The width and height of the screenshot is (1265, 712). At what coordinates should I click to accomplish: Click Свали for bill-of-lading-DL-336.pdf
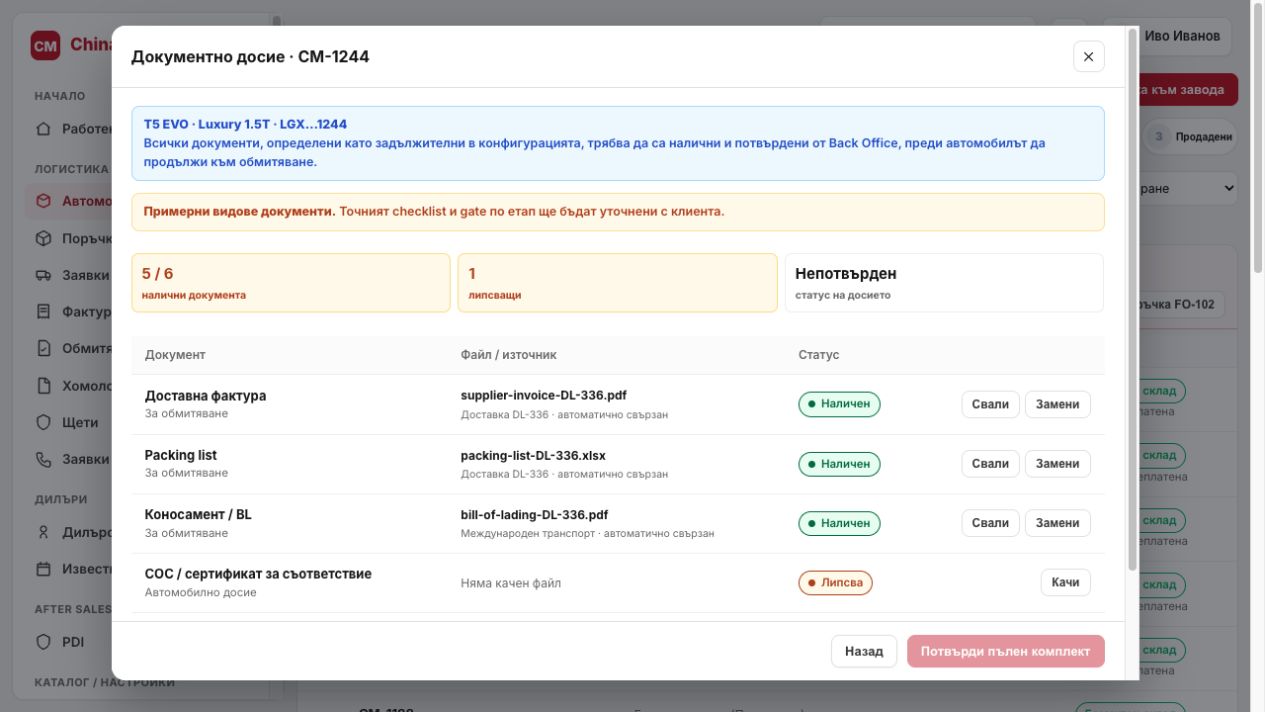pyautogui.click(x=990, y=523)
